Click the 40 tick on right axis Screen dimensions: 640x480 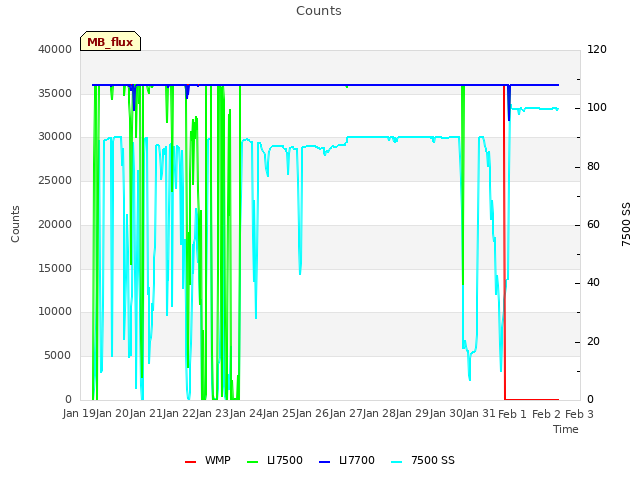[x=593, y=283]
